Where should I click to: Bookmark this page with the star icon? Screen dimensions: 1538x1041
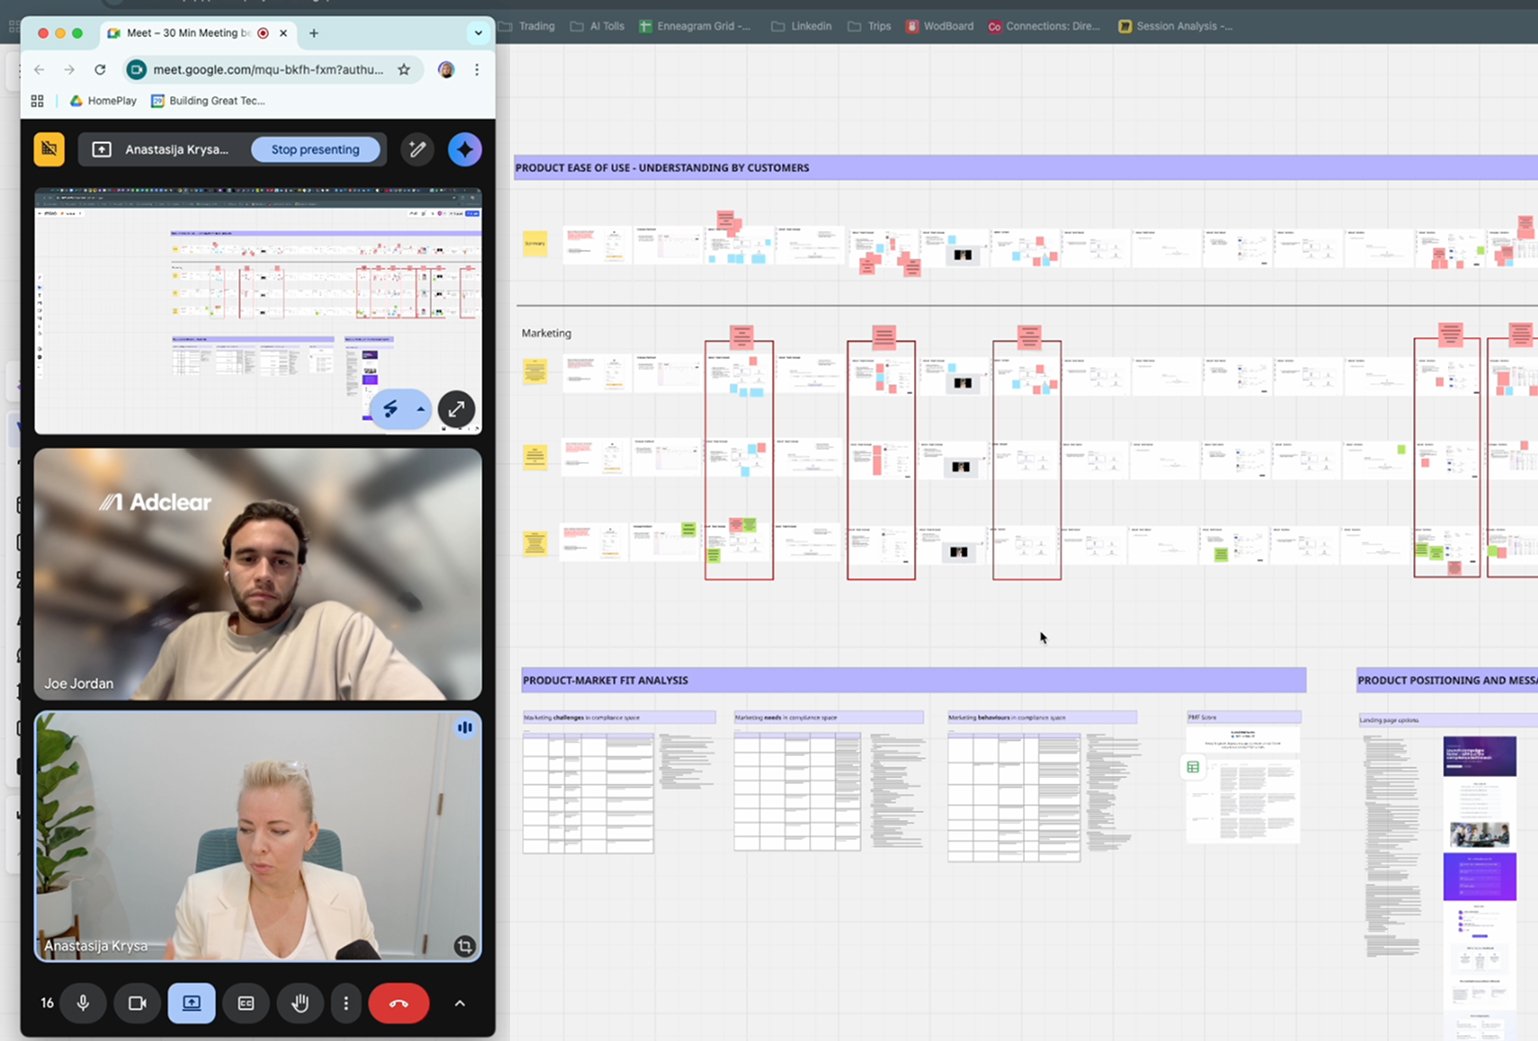point(404,69)
